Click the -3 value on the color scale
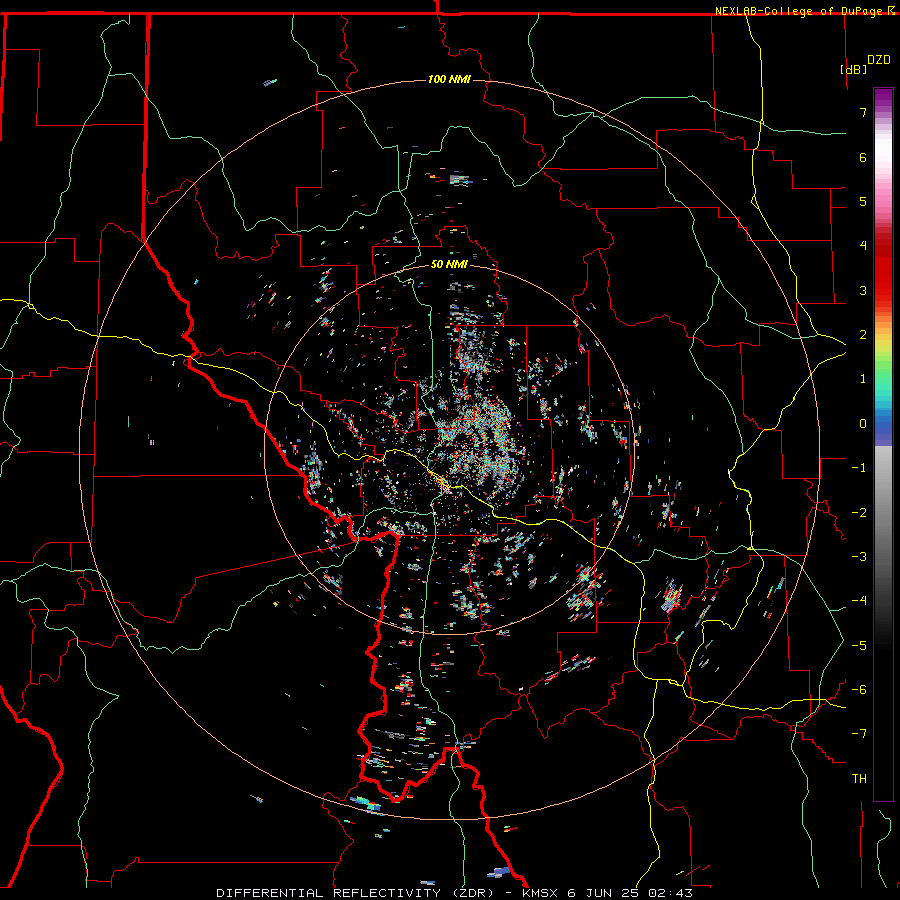900x900 pixels. point(859,557)
